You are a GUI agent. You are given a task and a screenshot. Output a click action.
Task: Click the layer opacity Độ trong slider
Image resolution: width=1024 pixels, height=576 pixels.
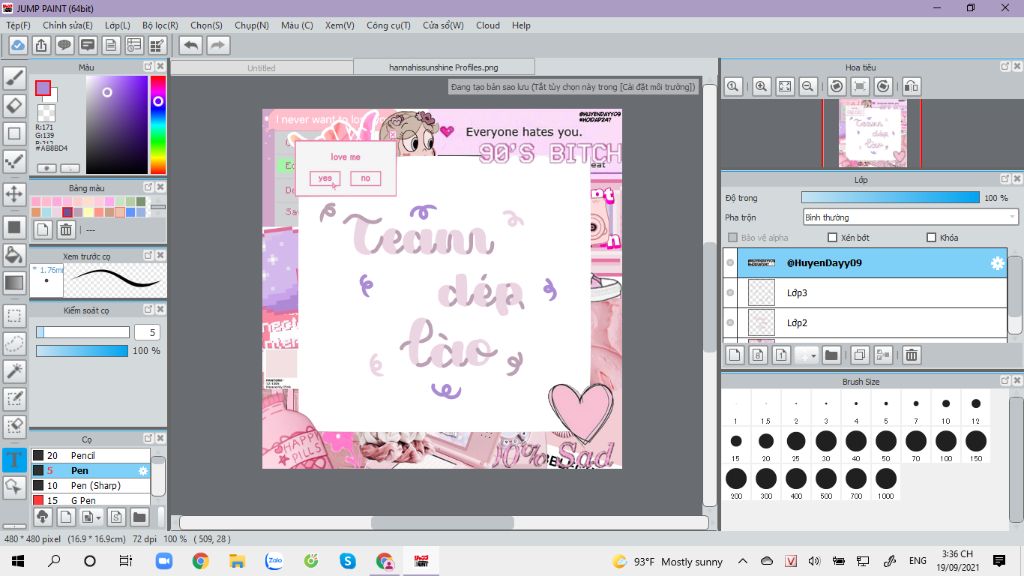pos(890,197)
